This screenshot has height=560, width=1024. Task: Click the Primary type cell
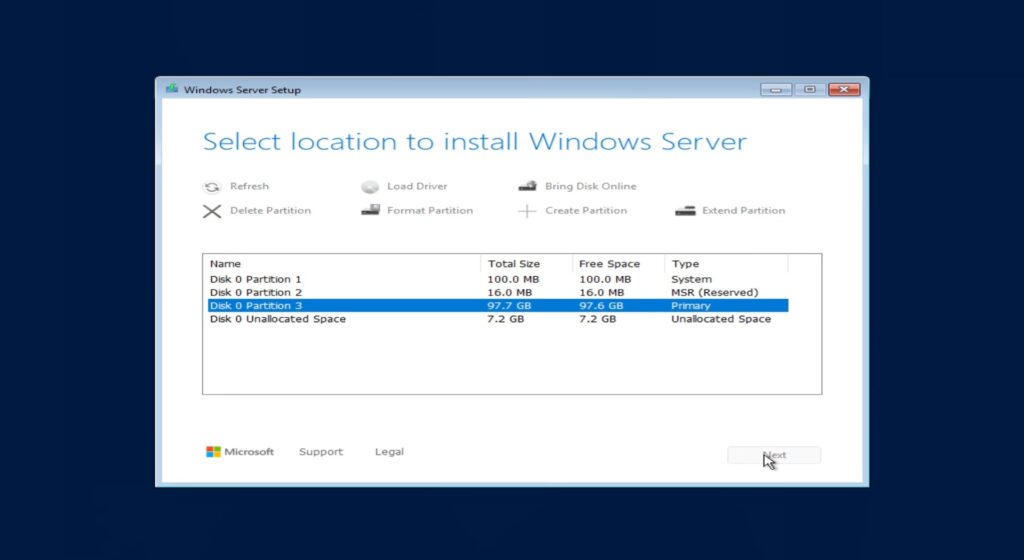click(690, 305)
